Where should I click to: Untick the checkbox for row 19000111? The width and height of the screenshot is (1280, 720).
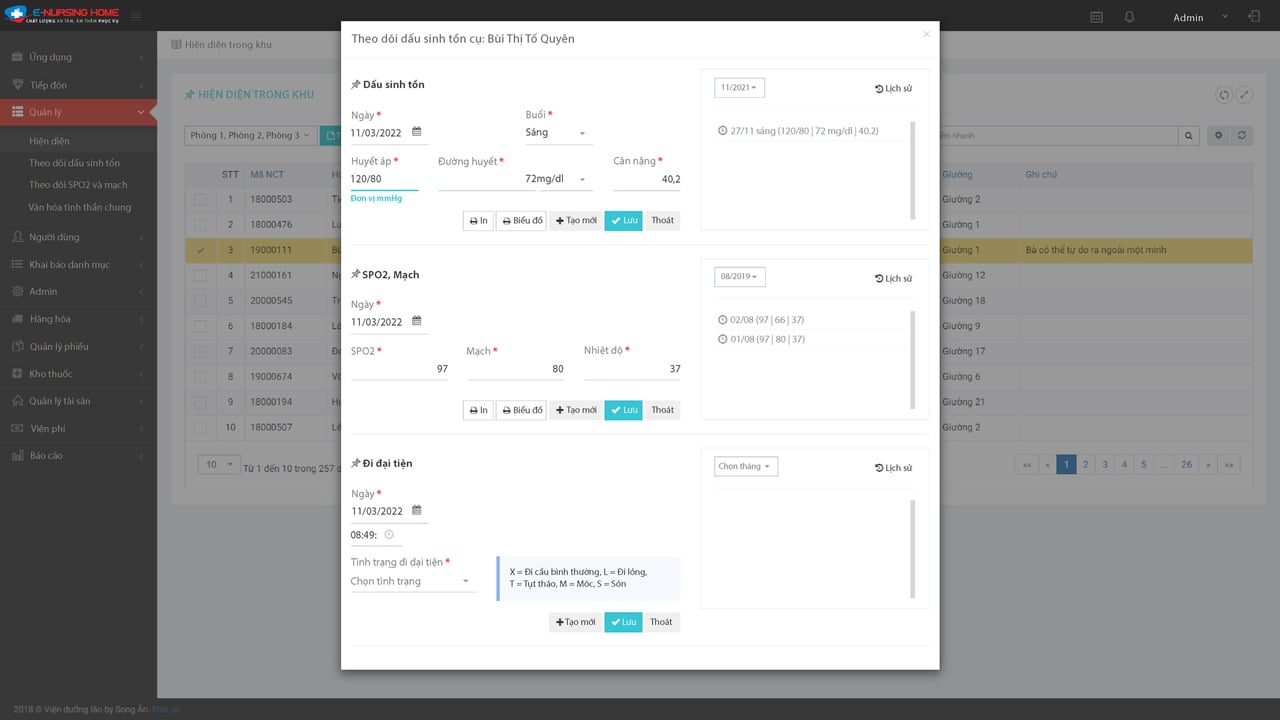click(201, 250)
